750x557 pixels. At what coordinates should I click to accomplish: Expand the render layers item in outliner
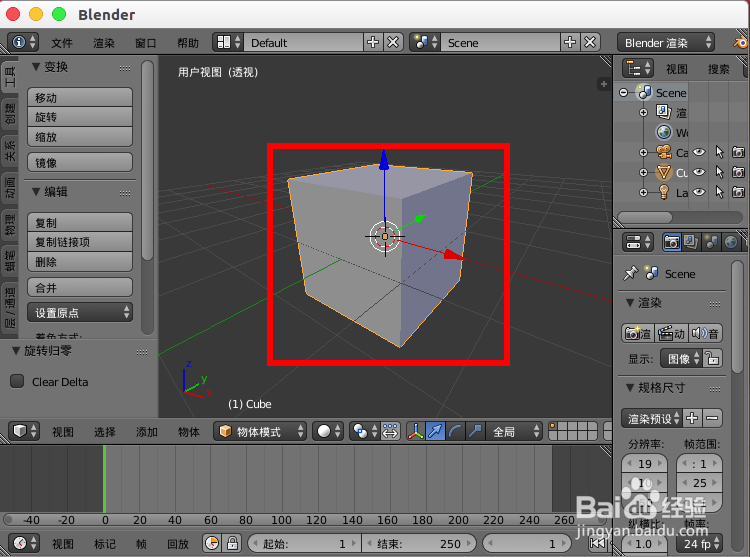tap(643, 112)
